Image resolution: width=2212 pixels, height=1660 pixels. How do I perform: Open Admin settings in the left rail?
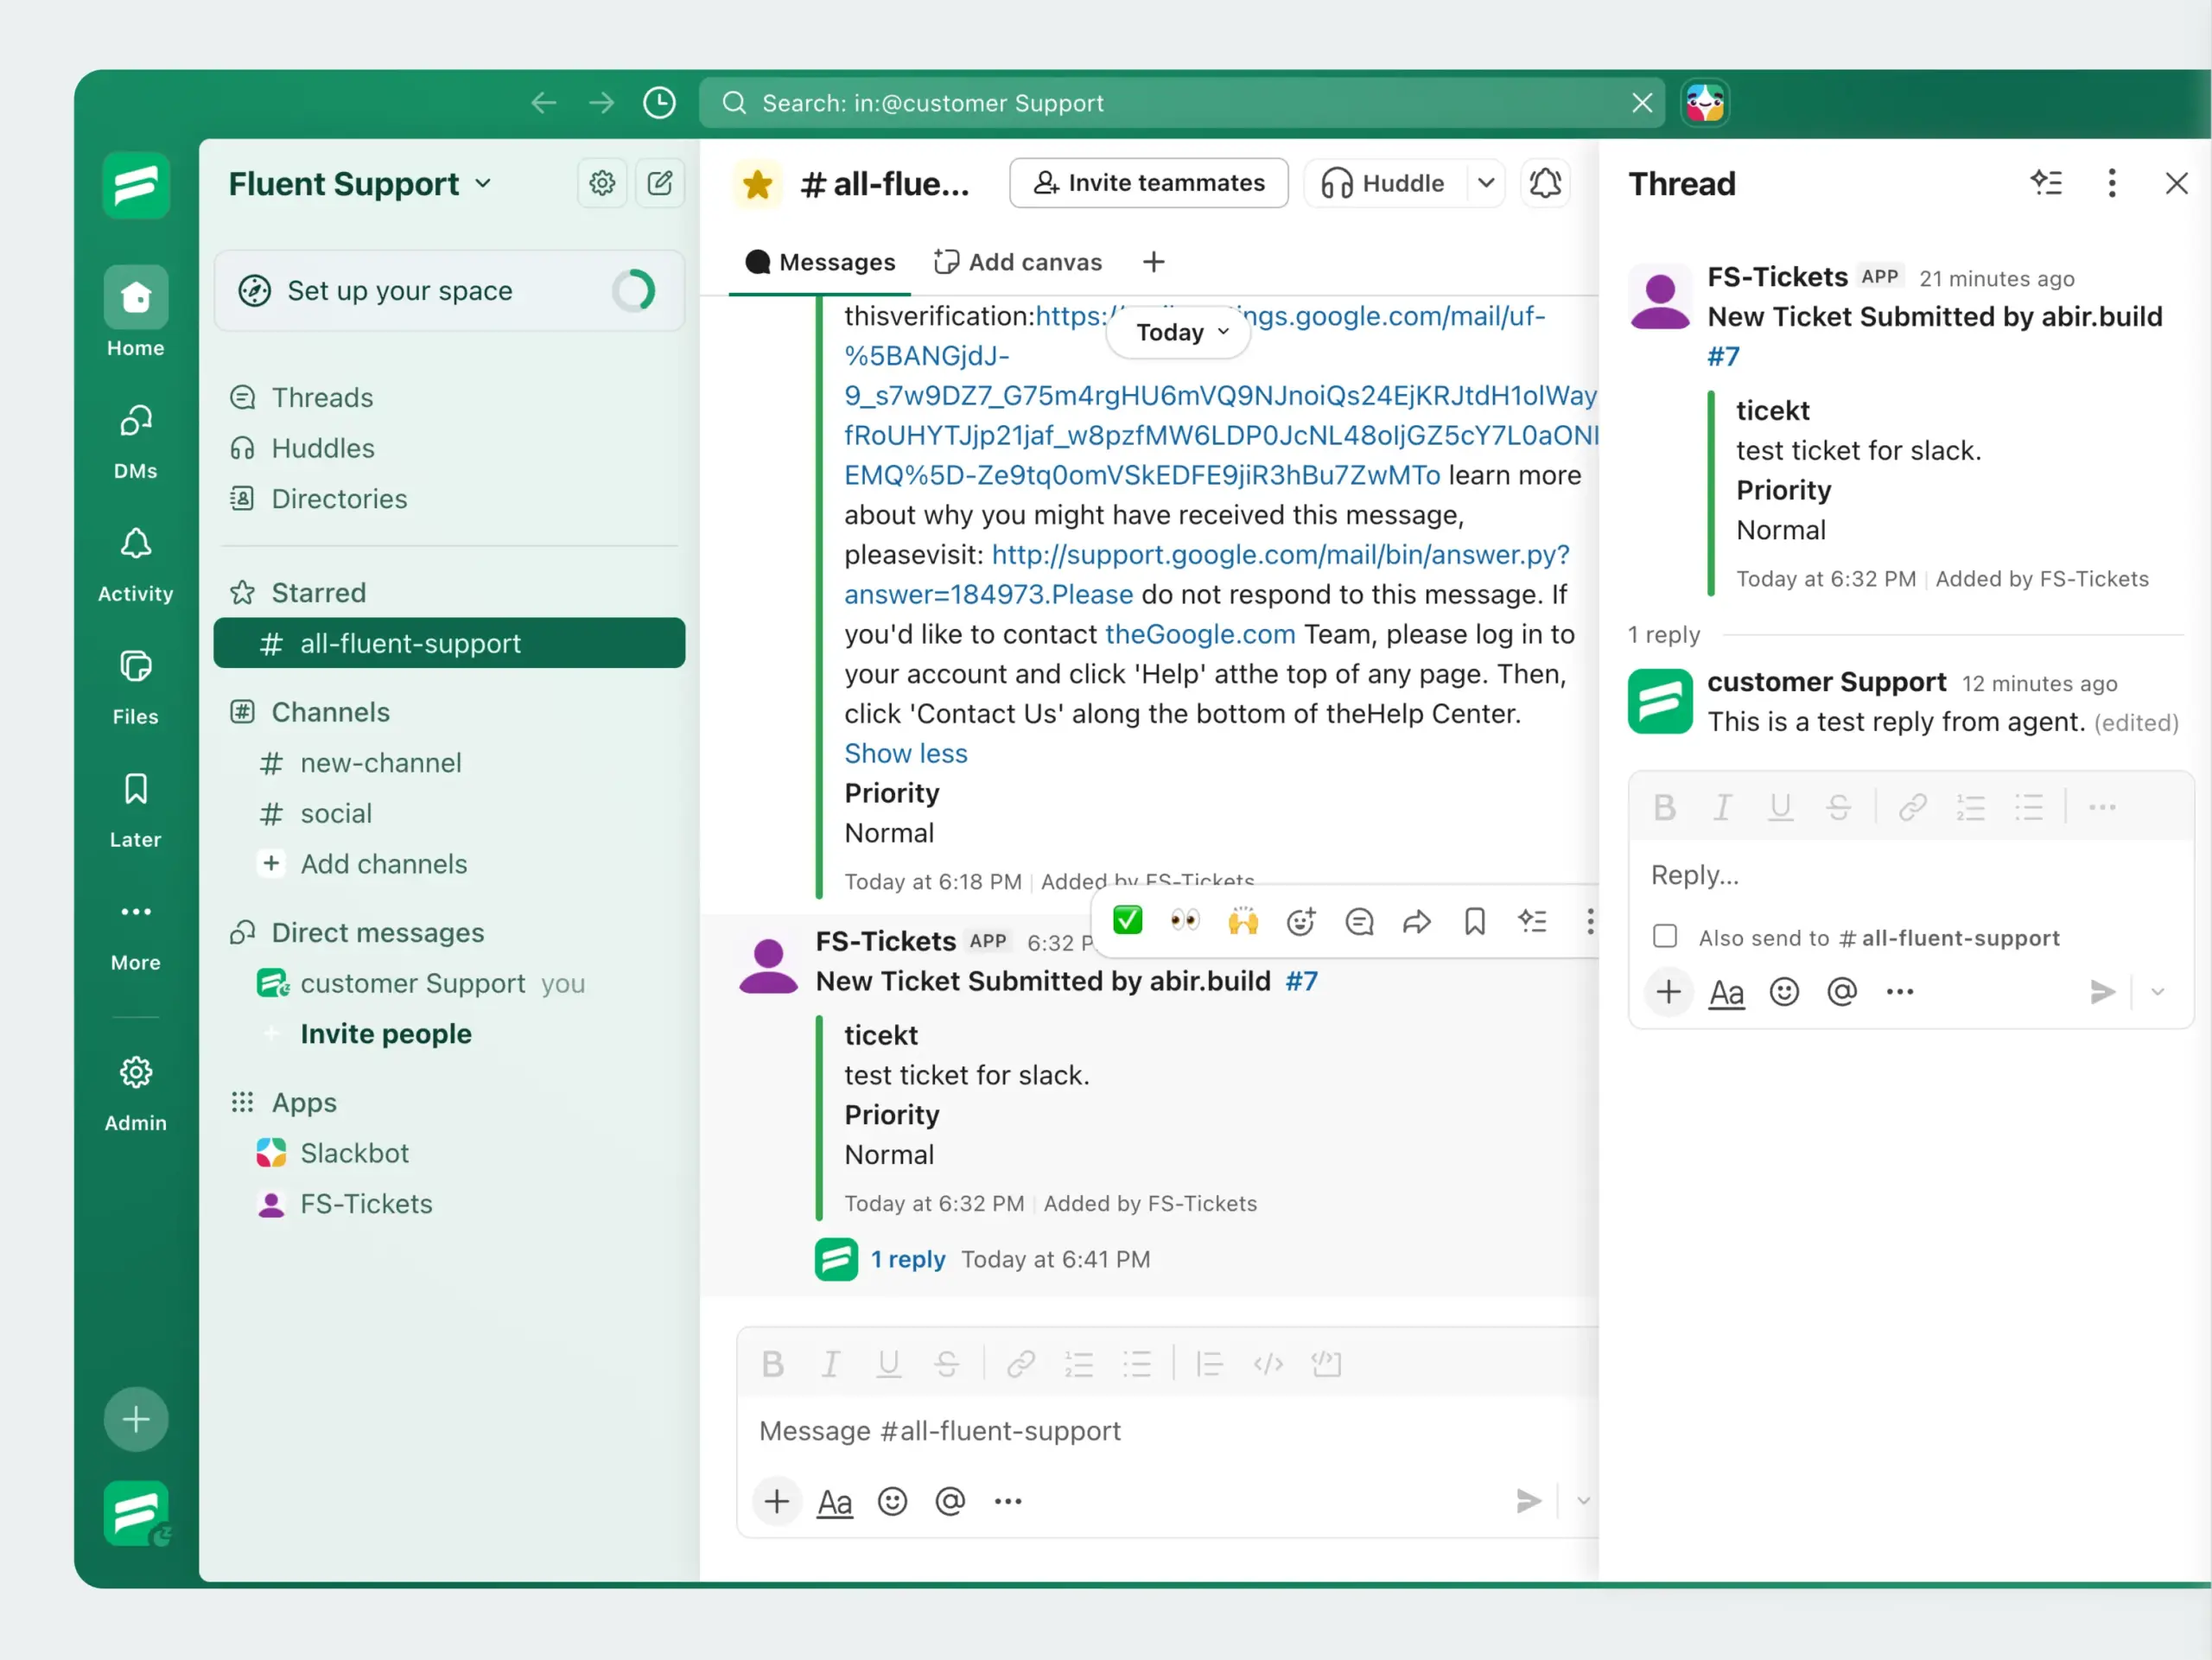[x=136, y=1093]
